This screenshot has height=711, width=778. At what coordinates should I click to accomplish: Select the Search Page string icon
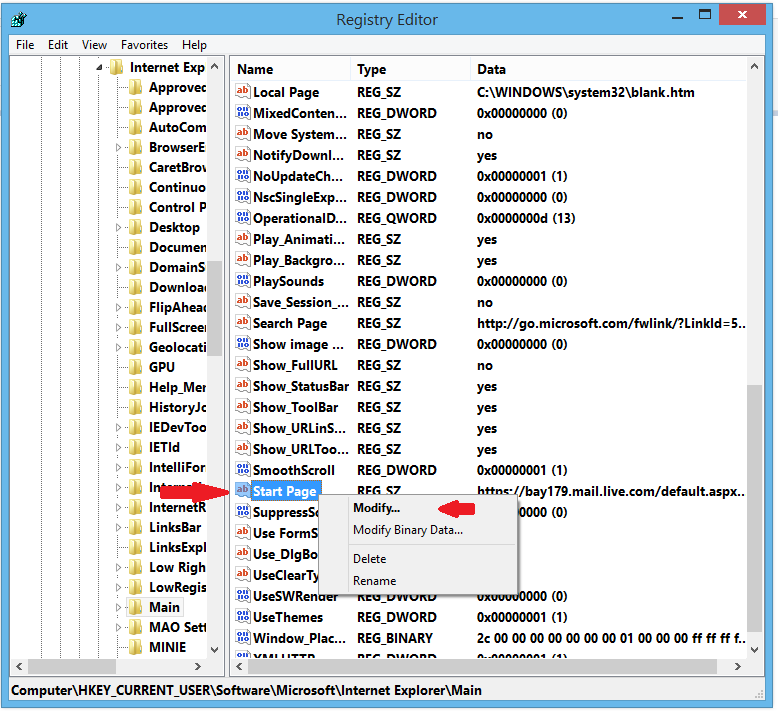click(243, 323)
